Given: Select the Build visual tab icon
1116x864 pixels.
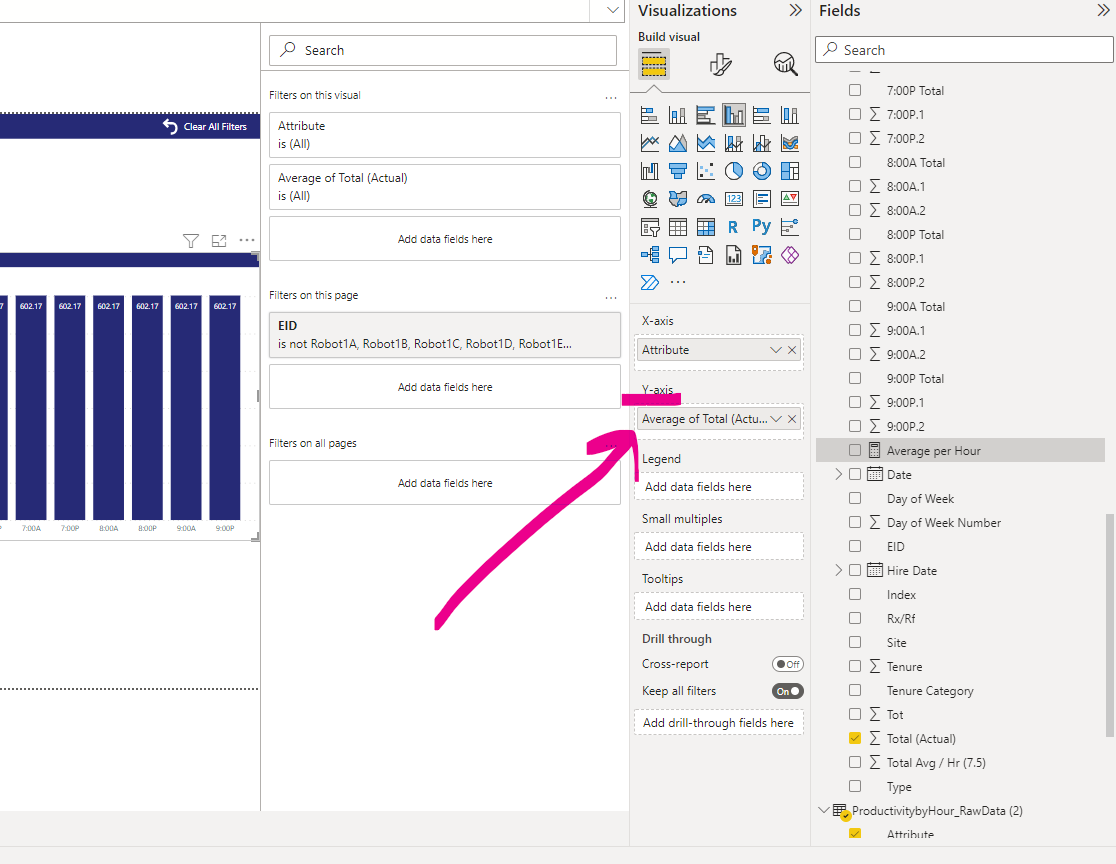Looking at the screenshot, I should pyautogui.click(x=653, y=65).
